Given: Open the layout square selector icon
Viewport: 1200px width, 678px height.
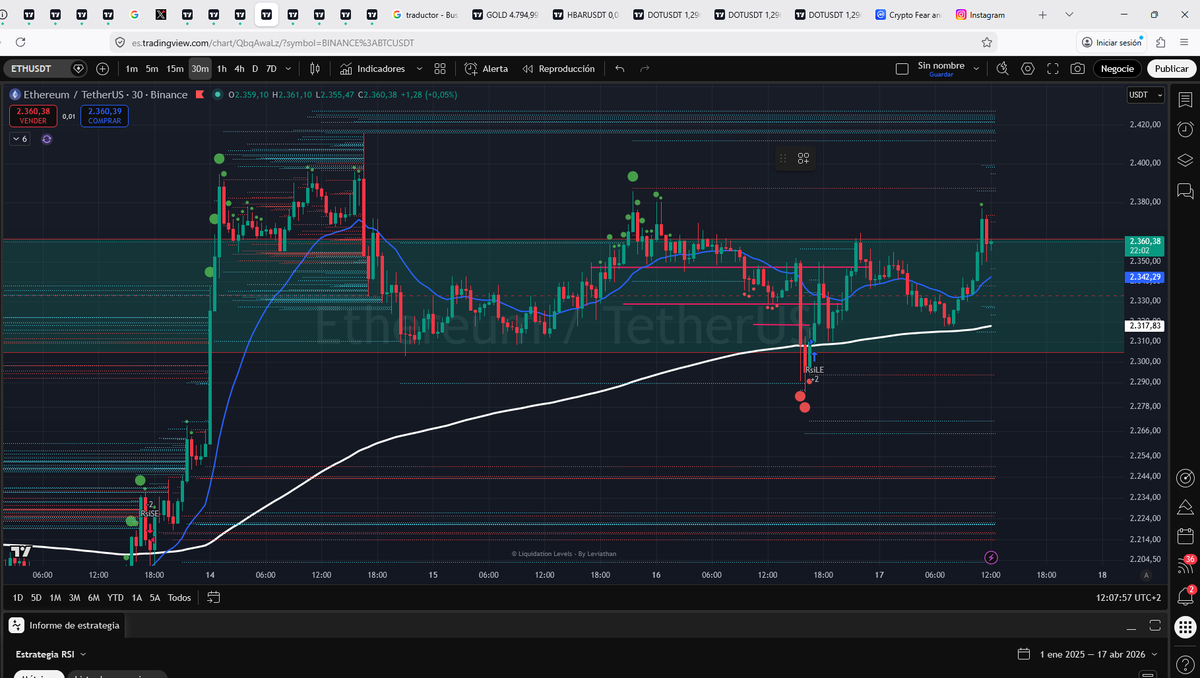Looking at the screenshot, I should coord(901,68).
